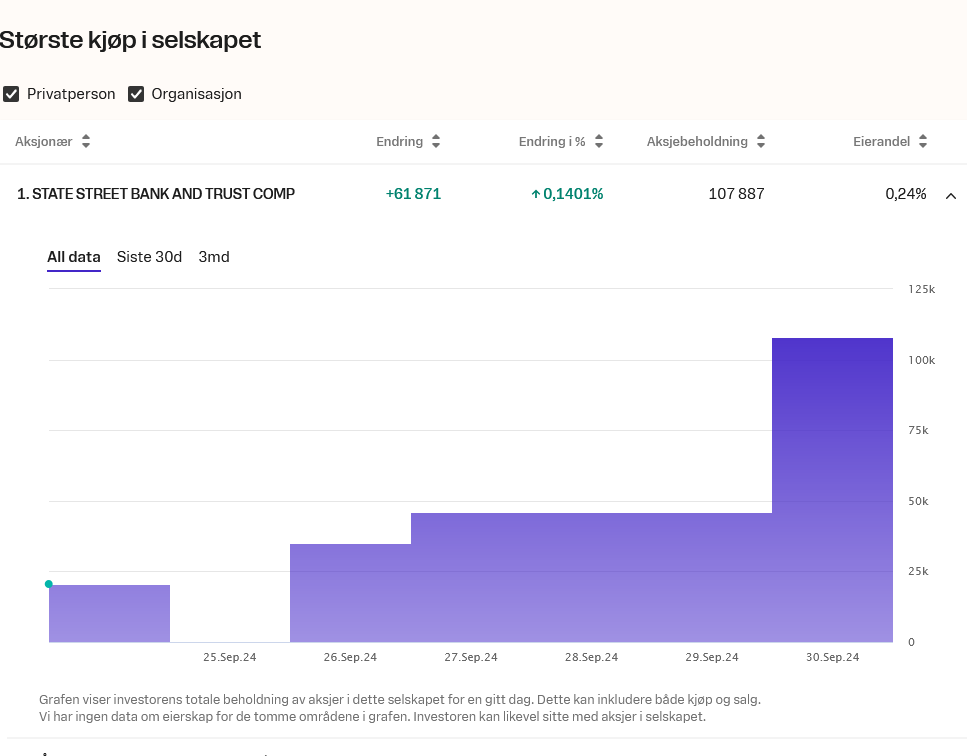This screenshot has height=756, width=967.
Task: Click the Største kjøp i selskapet heading
Action: (130, 40)
